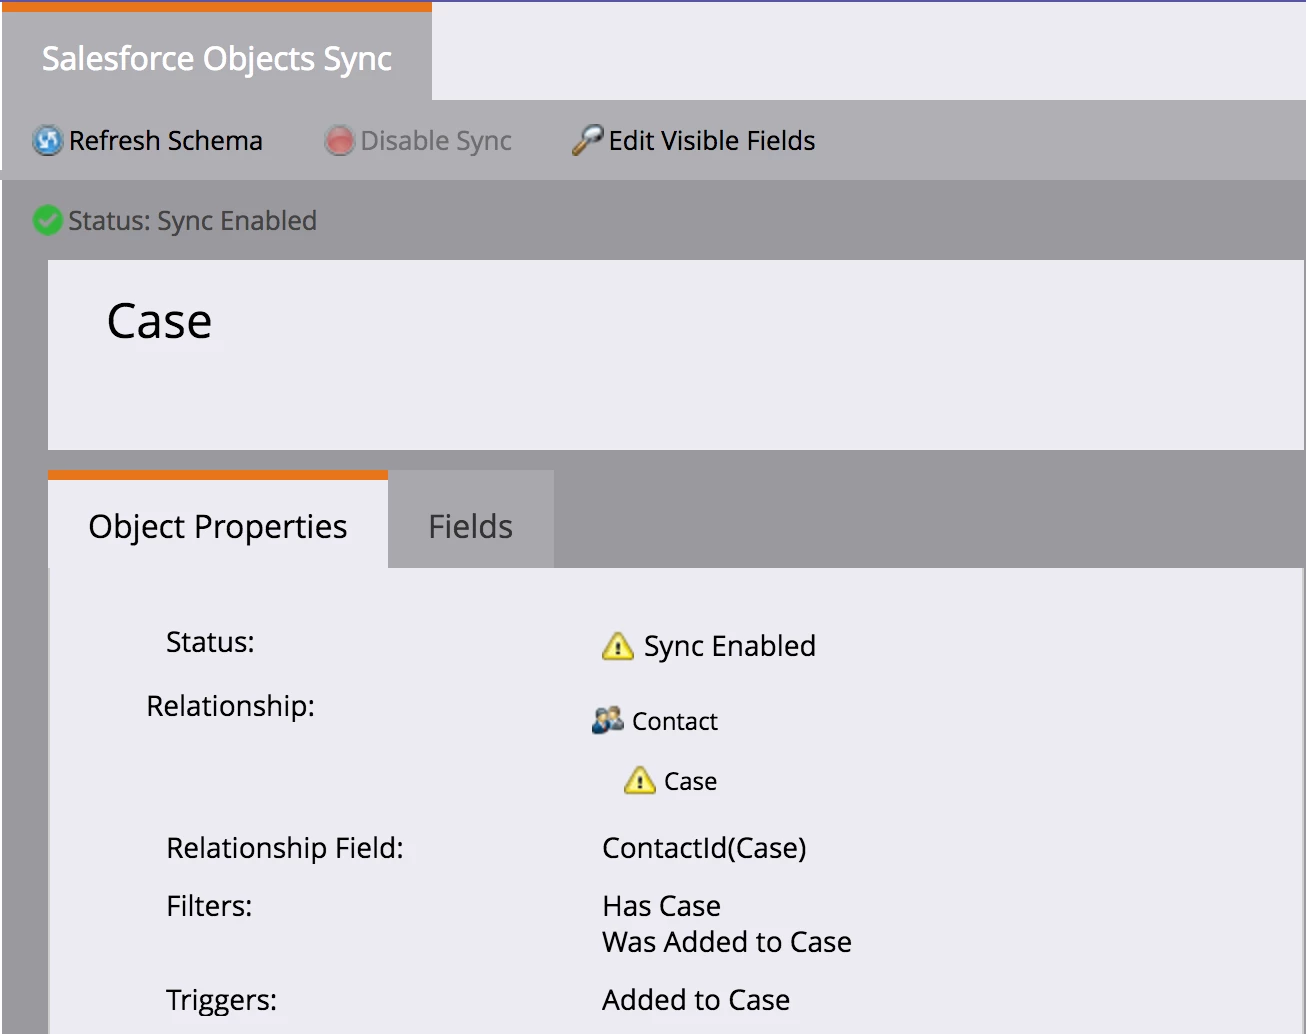Click the Refresh Schema globe icon
This screenshot has width=1306, height=1034.
[47, 140]
